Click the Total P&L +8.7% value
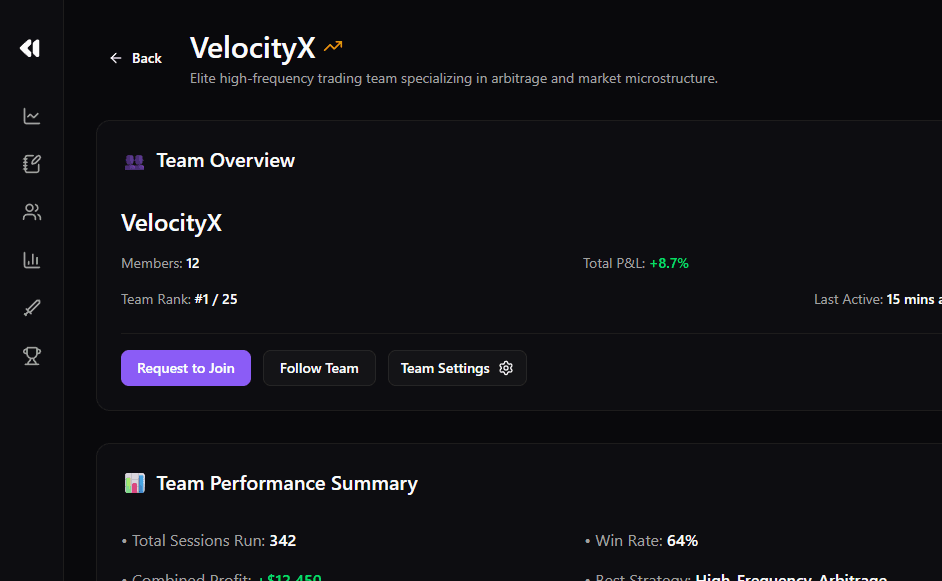 pos(669,263)
